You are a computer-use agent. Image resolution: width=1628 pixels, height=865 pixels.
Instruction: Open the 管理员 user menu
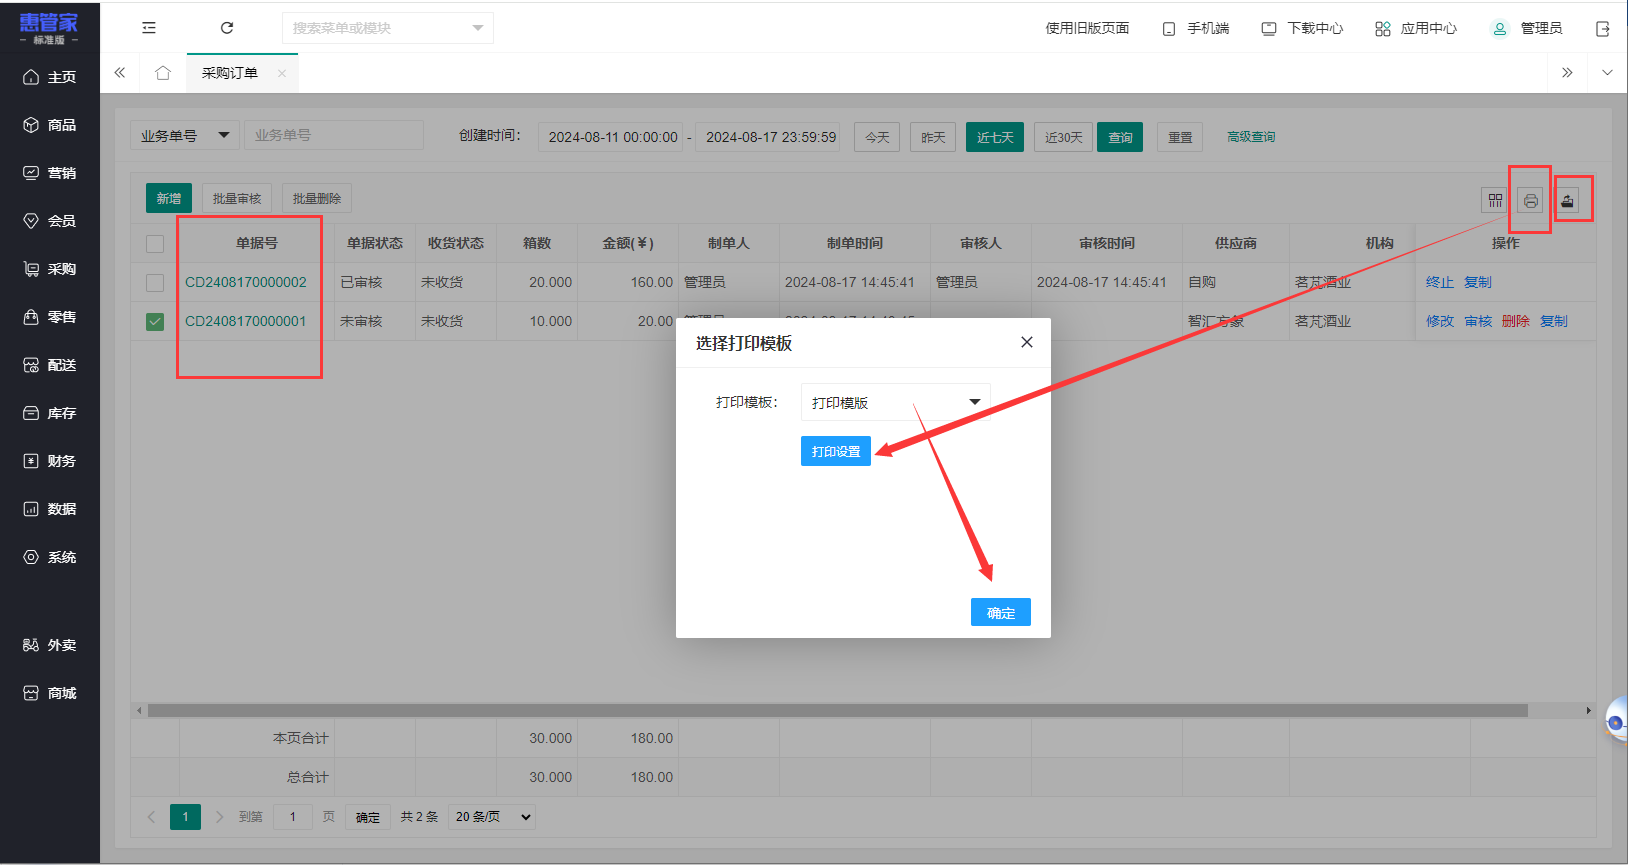click(x=1527, y=29)
